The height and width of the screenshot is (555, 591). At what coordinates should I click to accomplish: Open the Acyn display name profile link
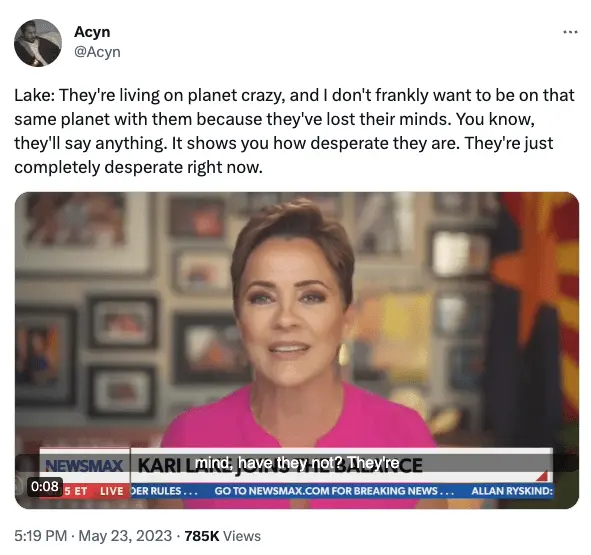92,32
